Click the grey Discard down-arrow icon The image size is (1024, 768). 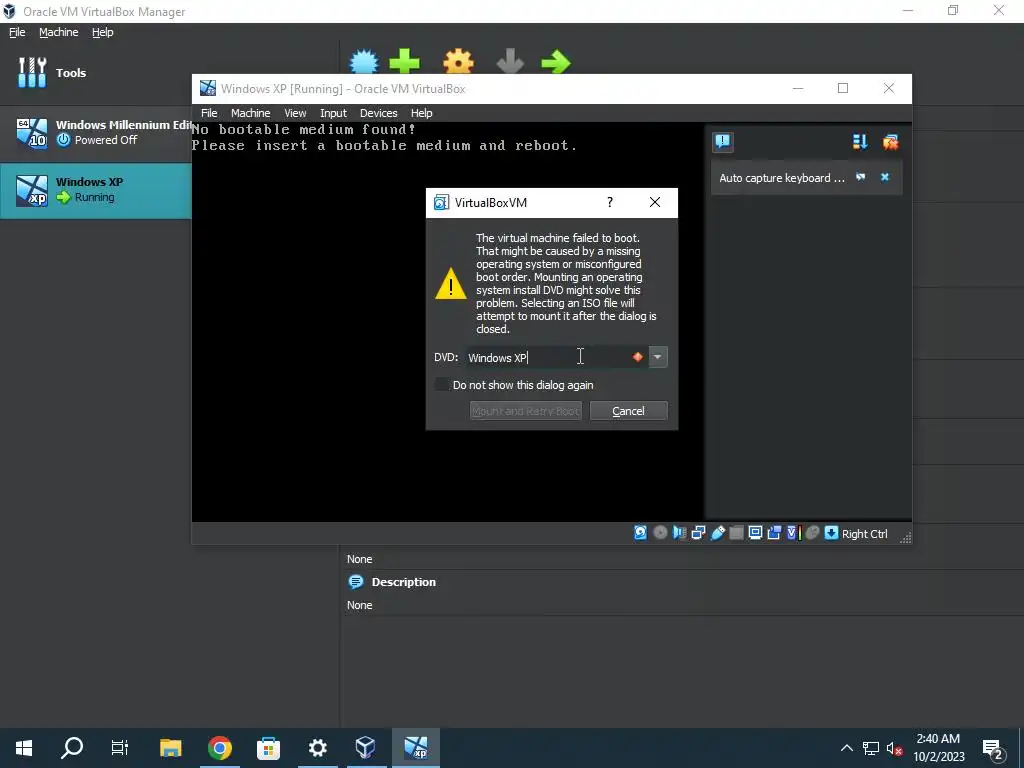[509, 62]
